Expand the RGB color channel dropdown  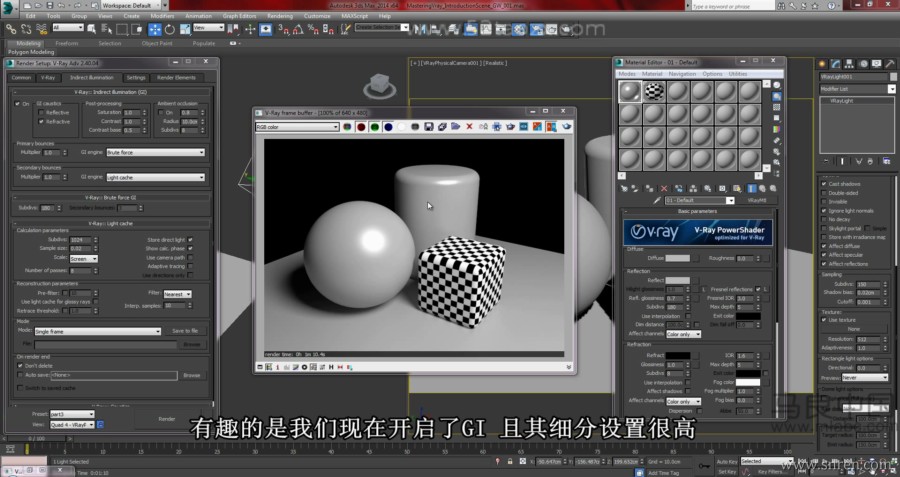tap(296, 127)
